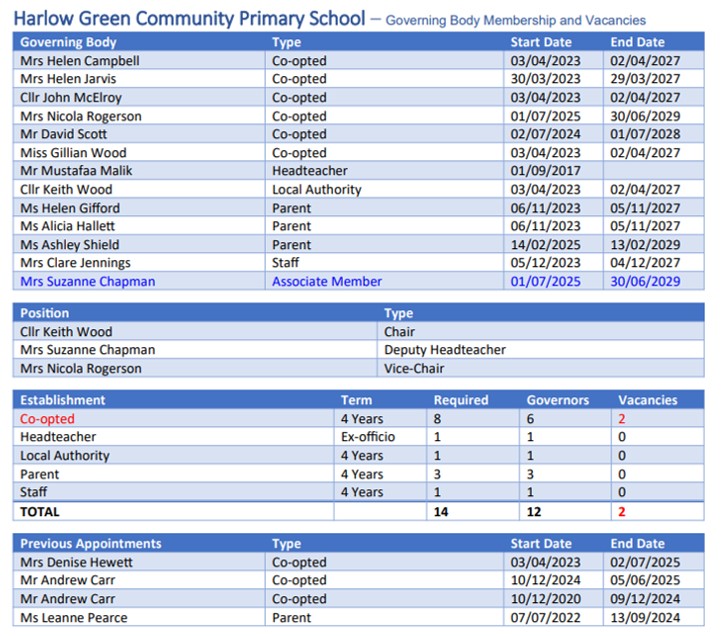The height and width of the screenshot is (636, 722).
Task: Select the Local Authority type in Keith Wood's row
Action: 317,190
